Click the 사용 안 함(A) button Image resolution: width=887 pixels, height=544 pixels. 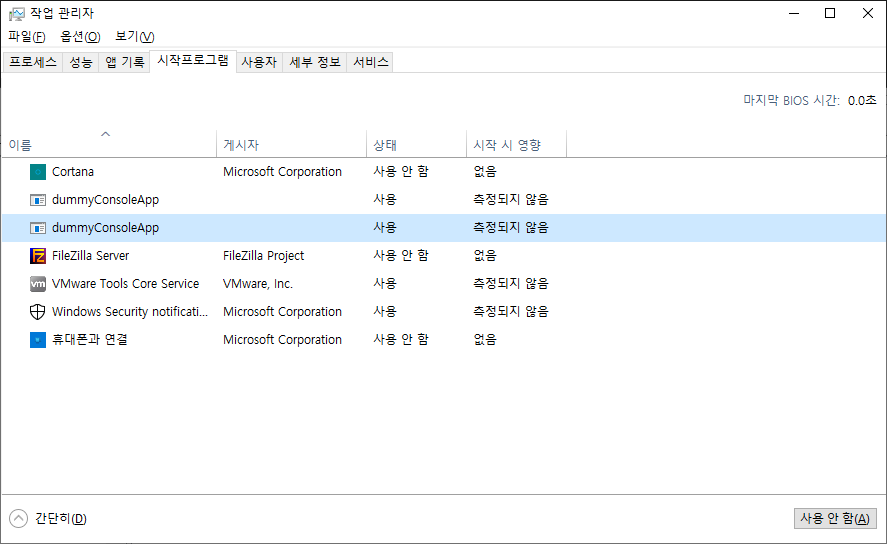pyautogui.click(x=835, y=519)
